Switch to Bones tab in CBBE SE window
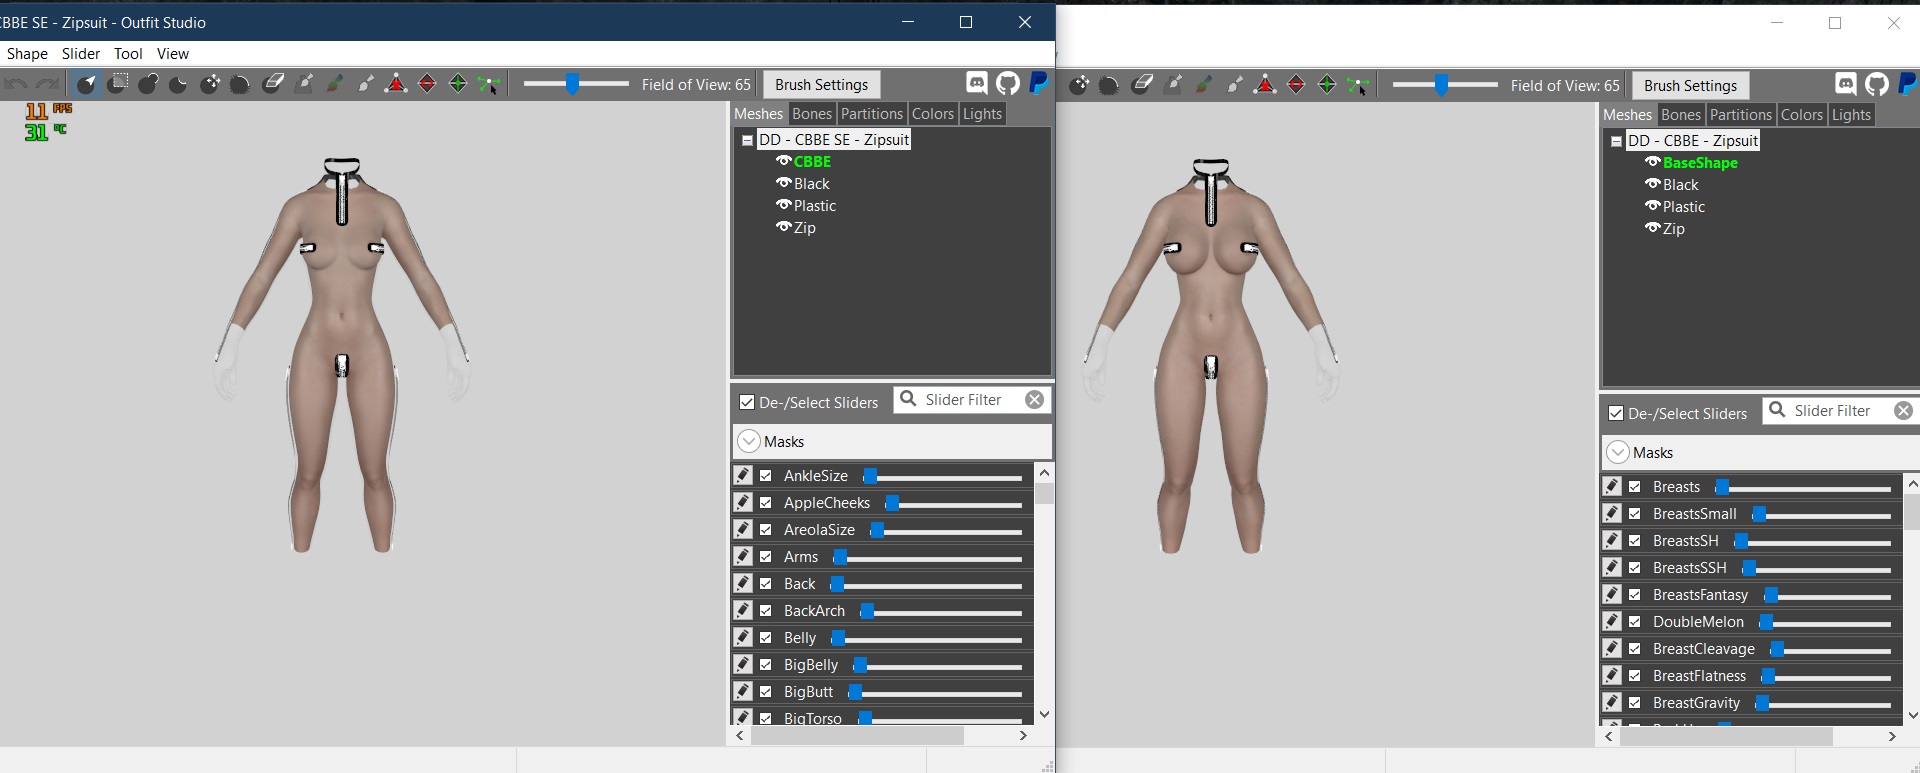This screenshot has width=1920, height=773. click(812, 114)
